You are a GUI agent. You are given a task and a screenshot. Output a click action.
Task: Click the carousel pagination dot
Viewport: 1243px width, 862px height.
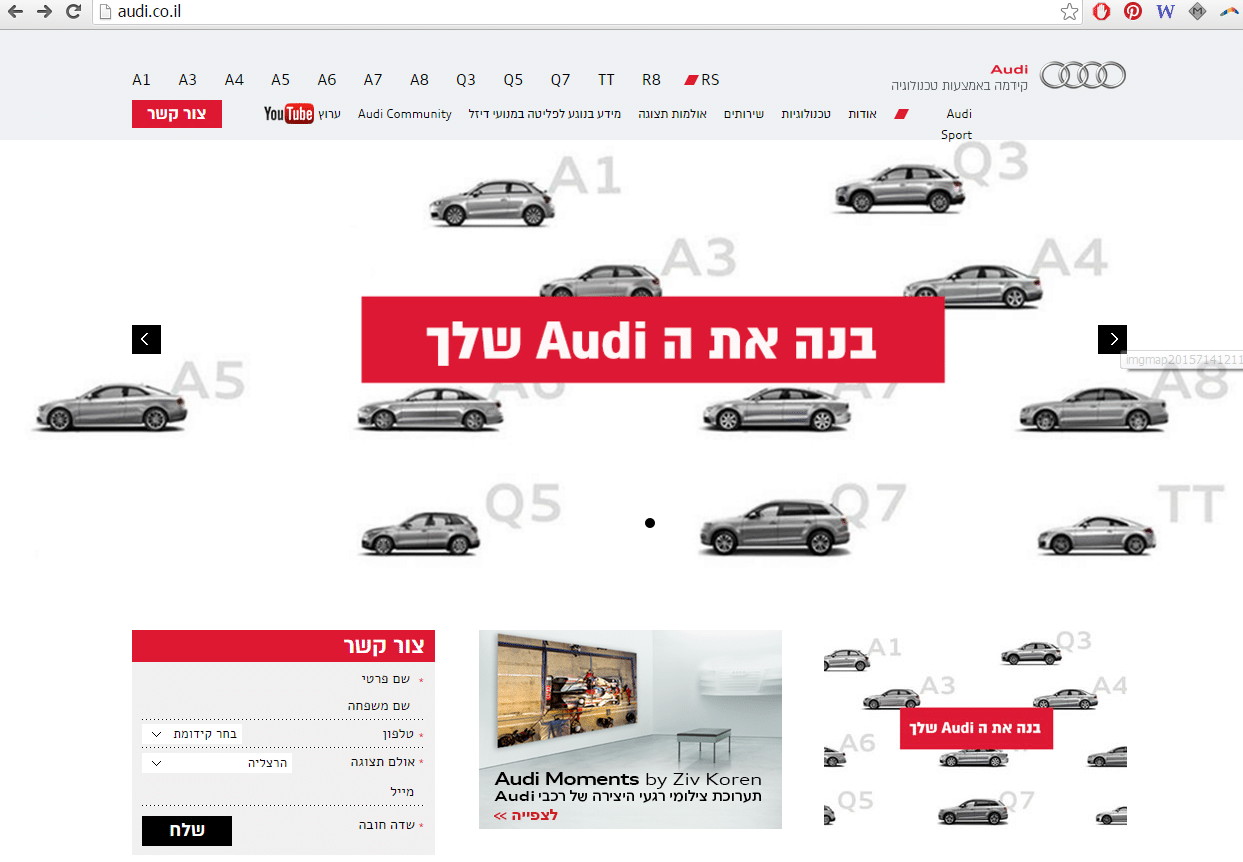[650, 523]
